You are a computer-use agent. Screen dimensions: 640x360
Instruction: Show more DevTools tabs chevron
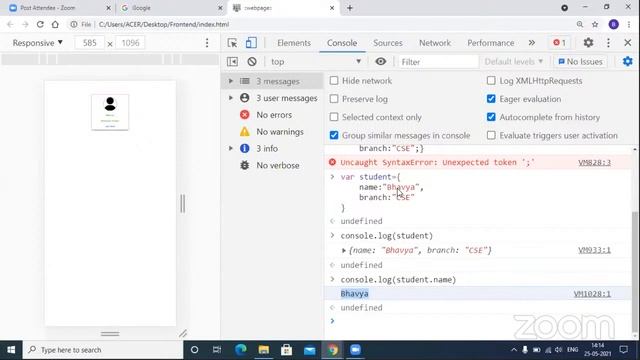pyautogui.click(x=531, y=42)
